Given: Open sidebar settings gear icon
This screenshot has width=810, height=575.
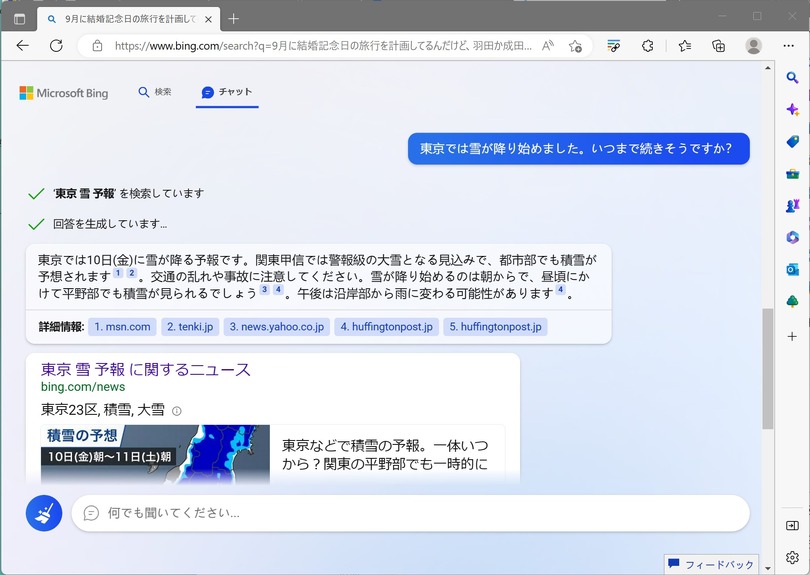Looking at the screenshot, I should 792,557.
